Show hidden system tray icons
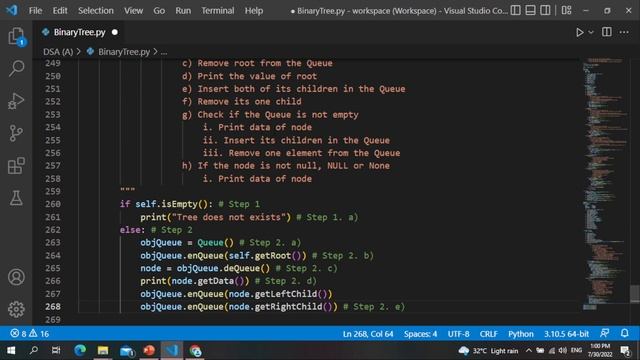Screen dimensions: 640x360 click(529, 351)
